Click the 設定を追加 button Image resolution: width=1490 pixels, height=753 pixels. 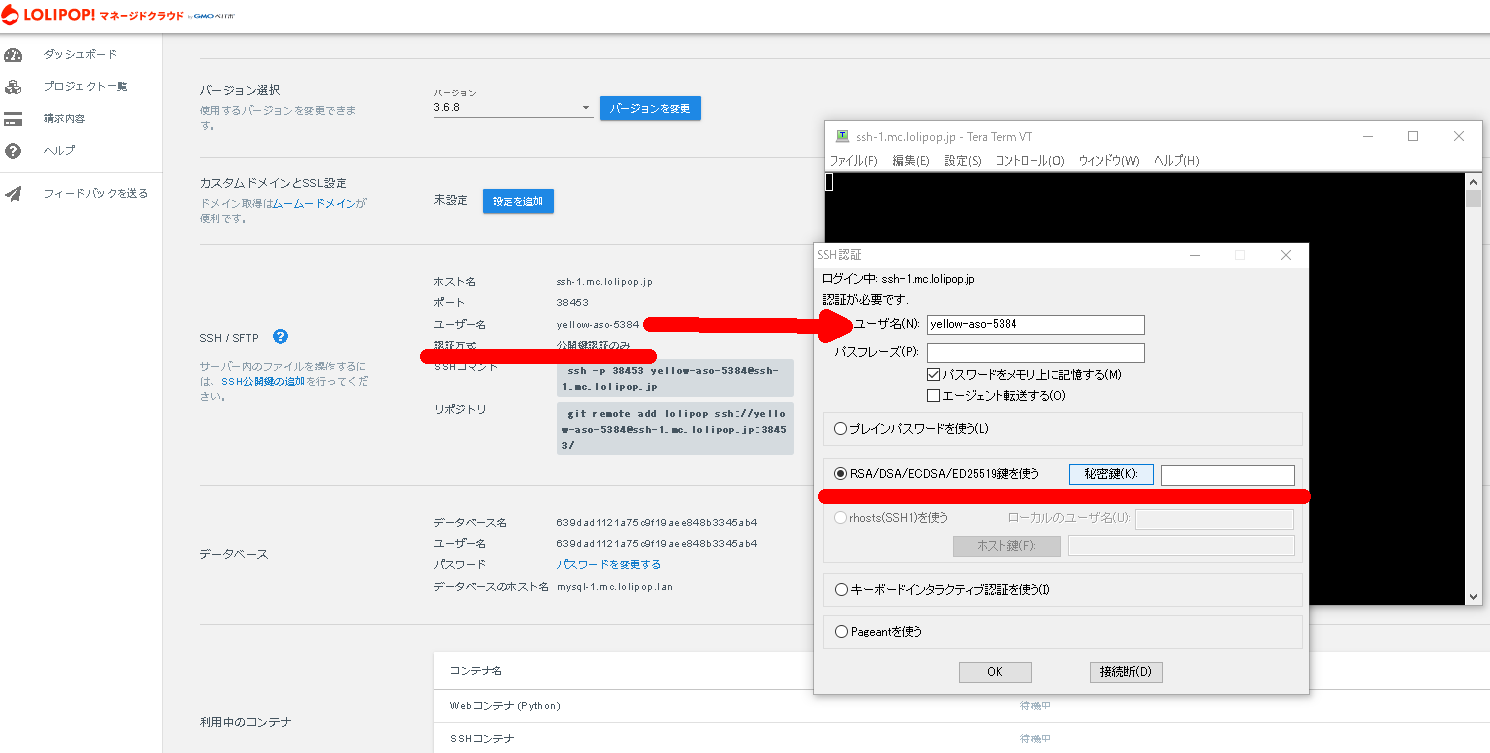point(518,201)
